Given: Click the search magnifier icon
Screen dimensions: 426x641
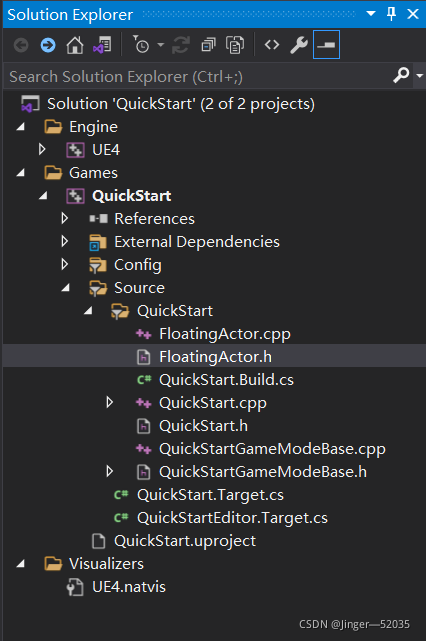Looking at the screenshot, I should [401, 75].
